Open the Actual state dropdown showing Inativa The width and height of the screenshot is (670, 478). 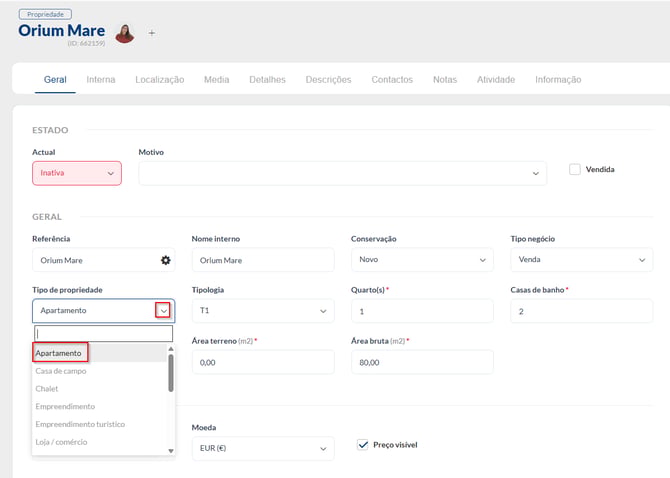77,173
